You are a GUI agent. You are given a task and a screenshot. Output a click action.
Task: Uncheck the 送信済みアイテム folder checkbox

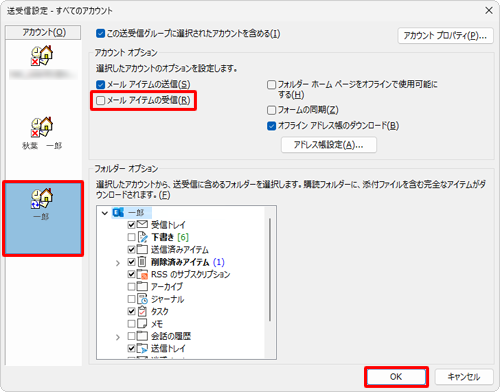pyautogui.click(x=131, y=249)
